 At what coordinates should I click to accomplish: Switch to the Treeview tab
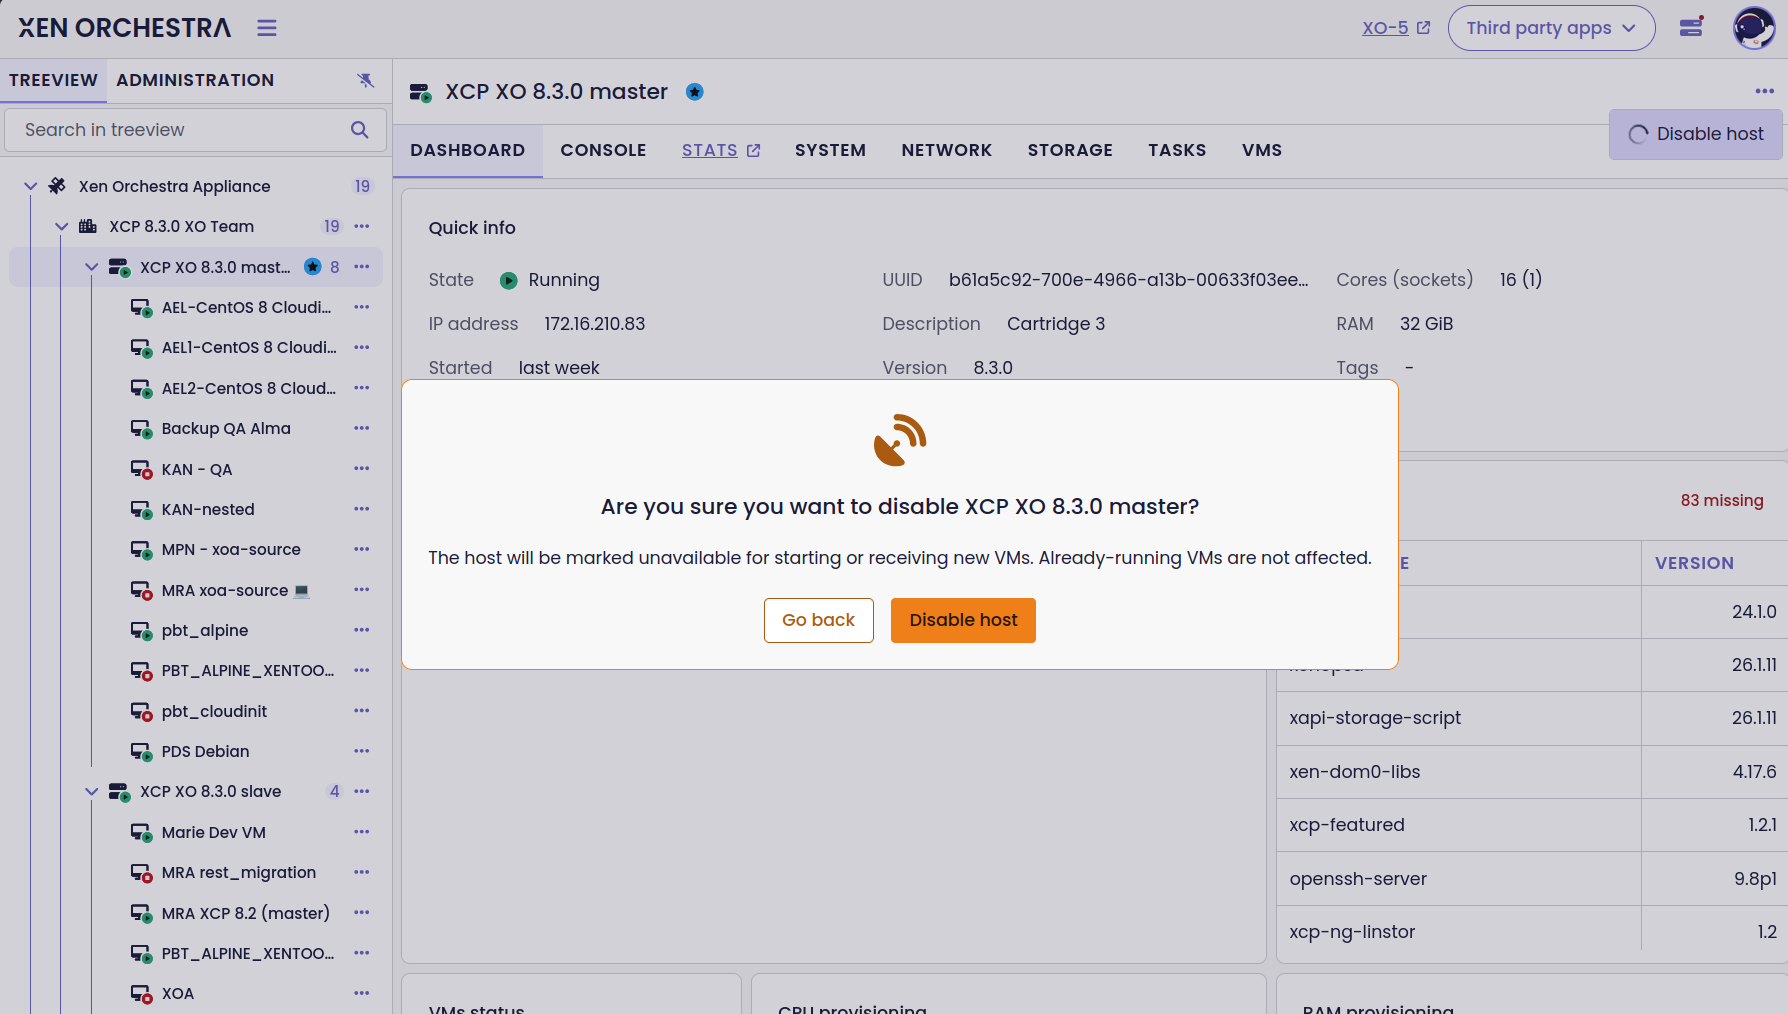(x=53, y=80)
